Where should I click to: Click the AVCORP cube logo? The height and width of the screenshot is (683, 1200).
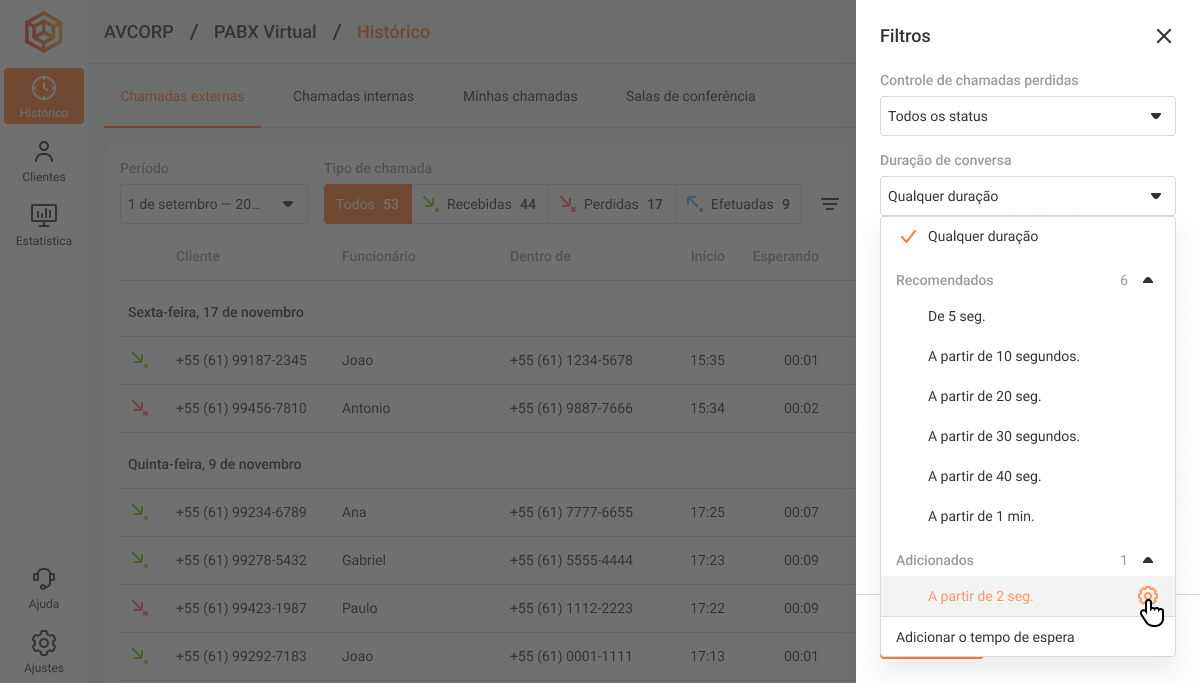pos(43,32)
